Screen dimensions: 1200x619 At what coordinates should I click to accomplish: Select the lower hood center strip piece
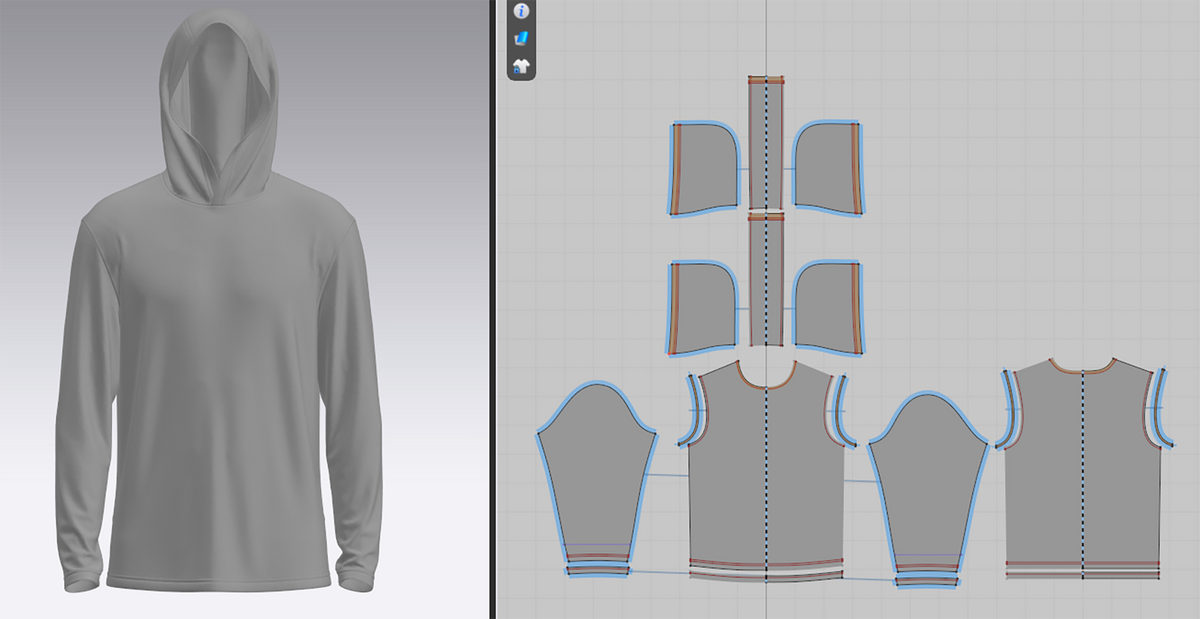pos(766,279)
